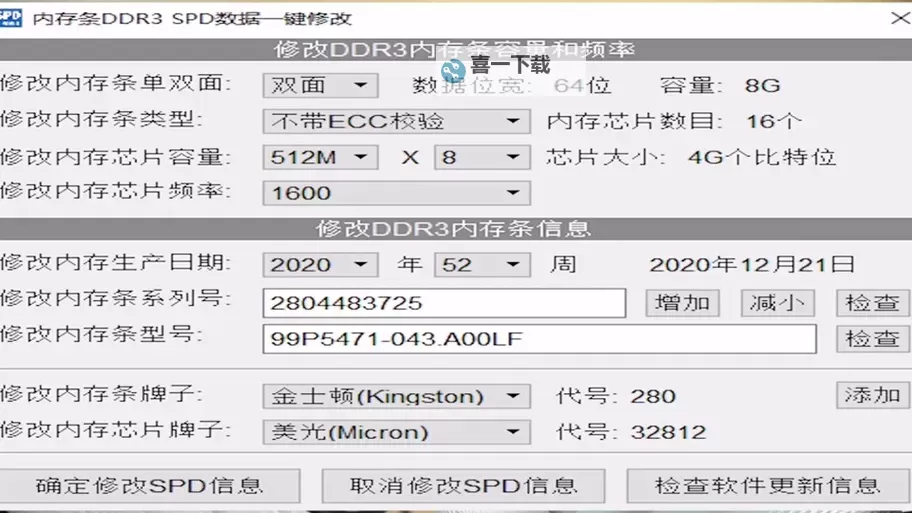Image resolution: width=912 pixels, height=513 pixels.
Task: Click 减小 to decrease serial number
Action: point(778,303)
